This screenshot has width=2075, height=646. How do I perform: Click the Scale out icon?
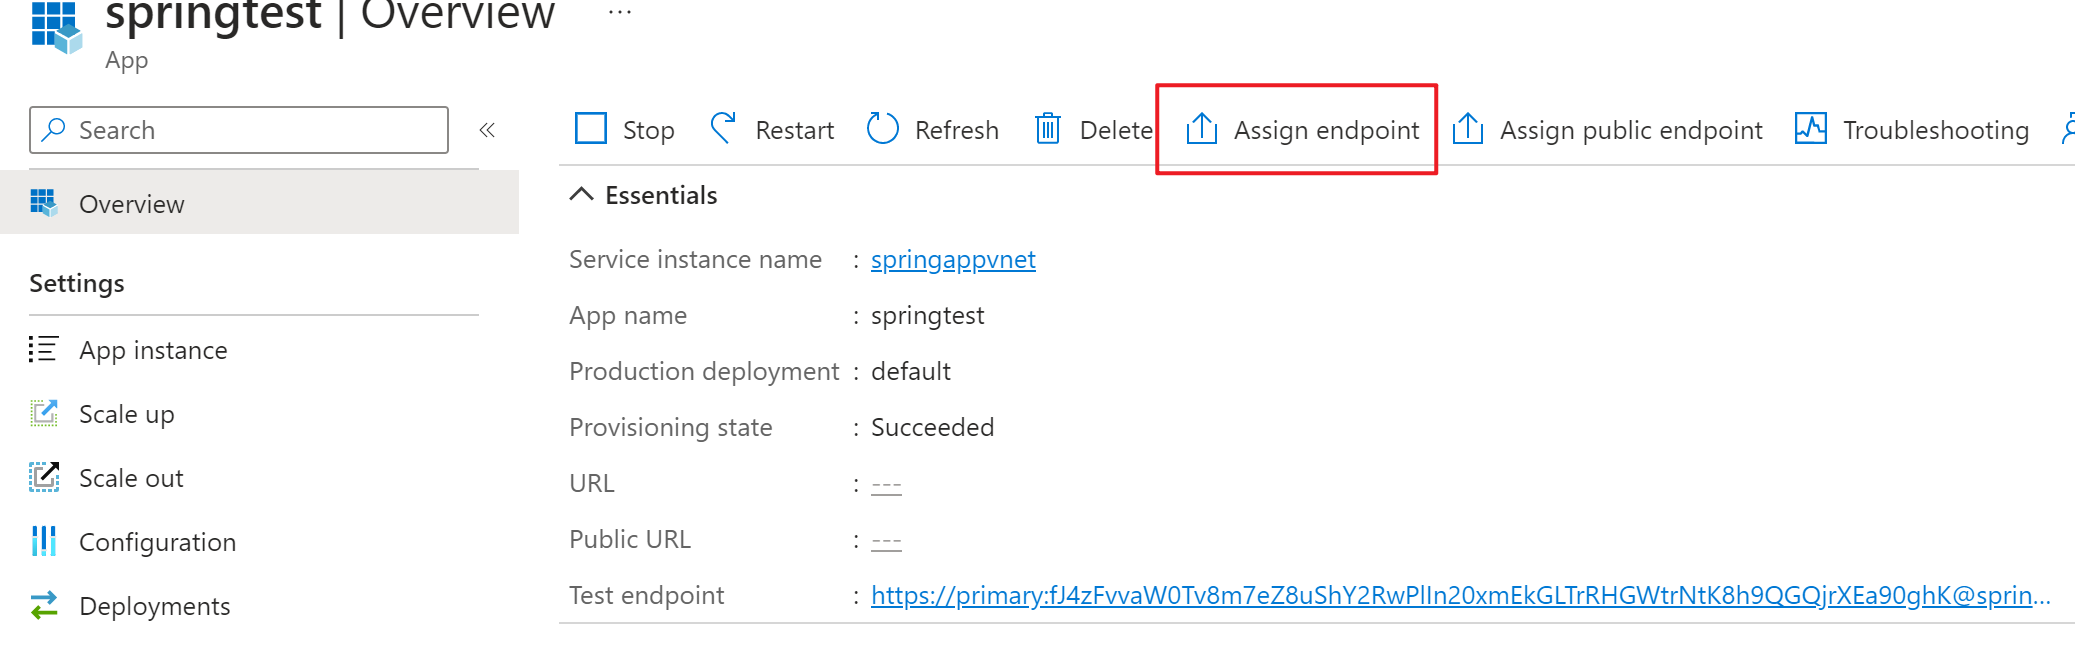click(x=44, y=477)
